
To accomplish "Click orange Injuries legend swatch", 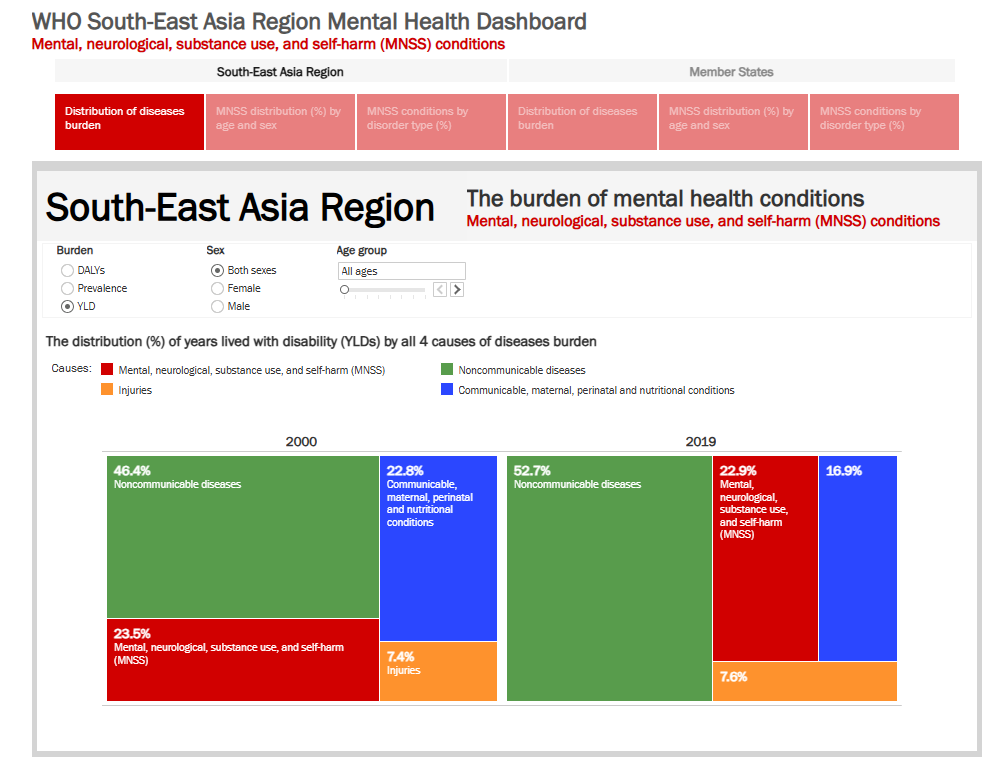I will (107, 389).
